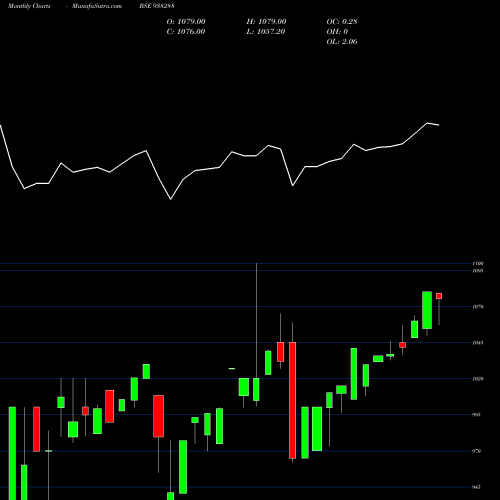Select the low value 'L: 1057.20'
Viewport: 500px width, 500px height.
coord(266,31)
